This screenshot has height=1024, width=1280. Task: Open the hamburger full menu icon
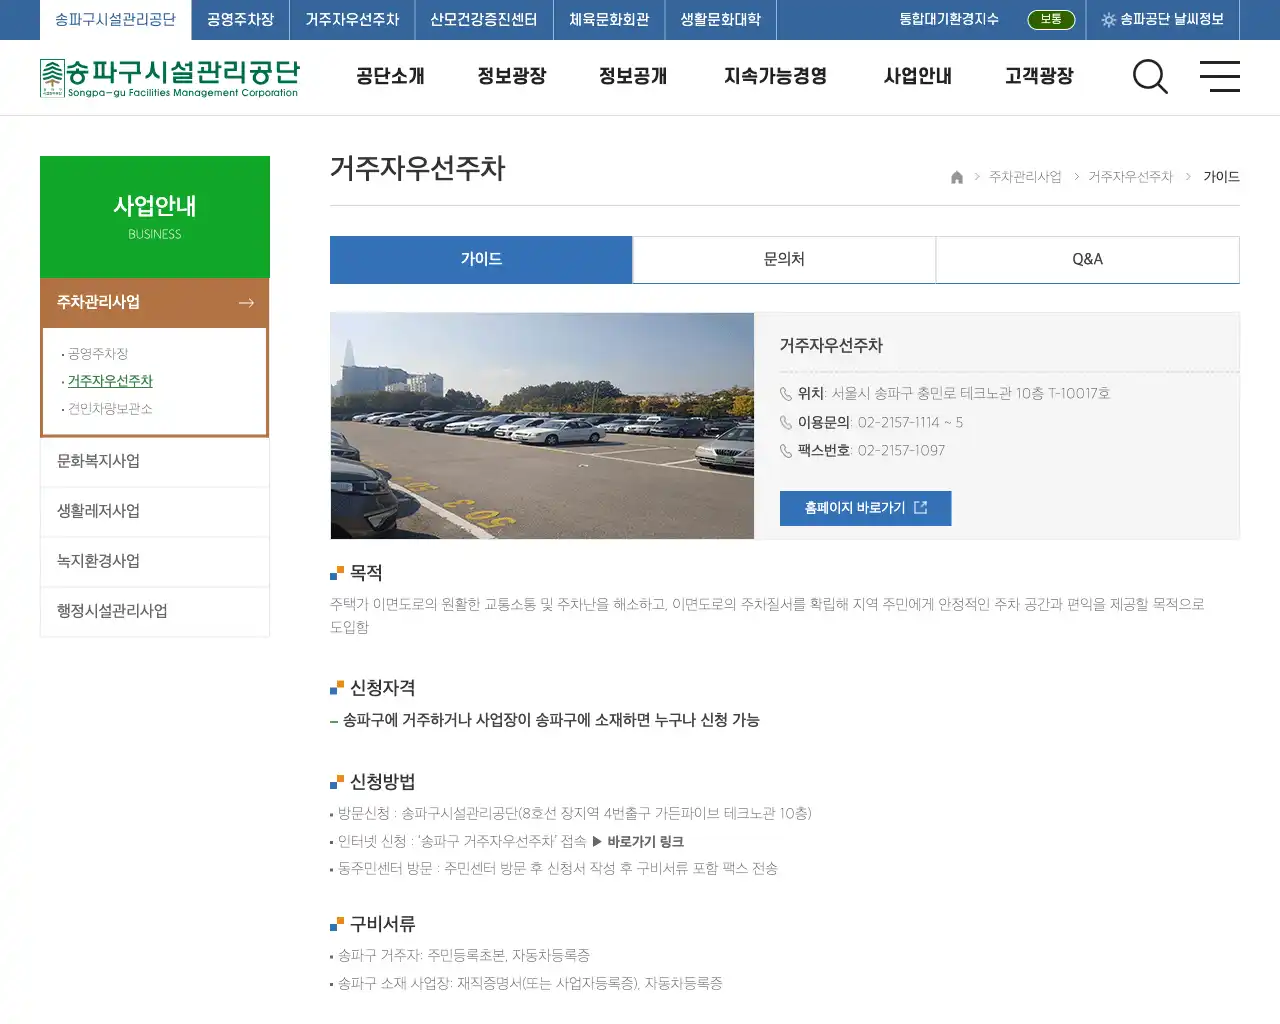pos(1220,77)
